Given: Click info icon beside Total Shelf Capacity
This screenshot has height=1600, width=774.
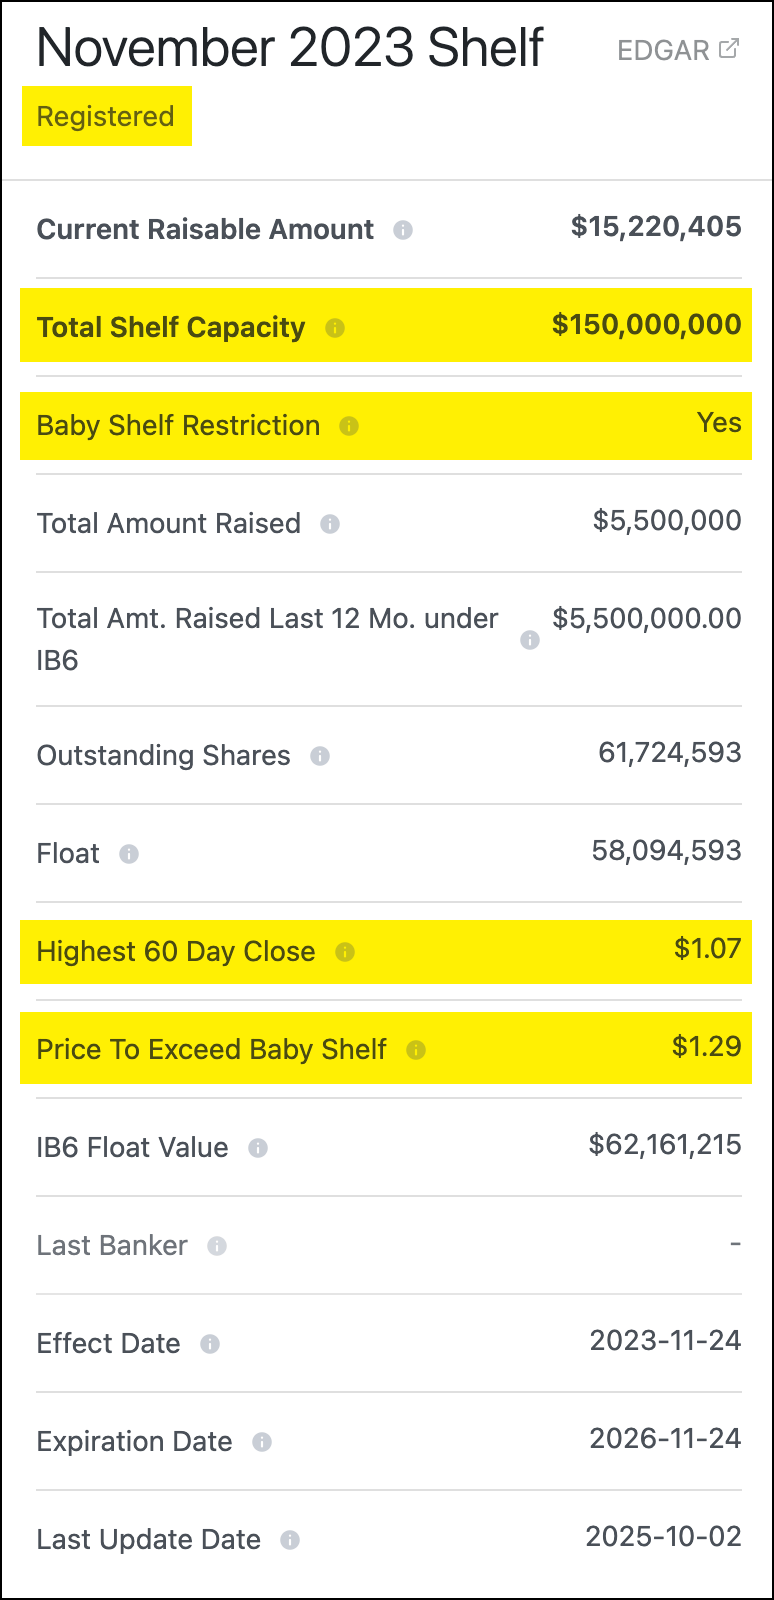Looking at the screenshot, I should pos(335,328).
